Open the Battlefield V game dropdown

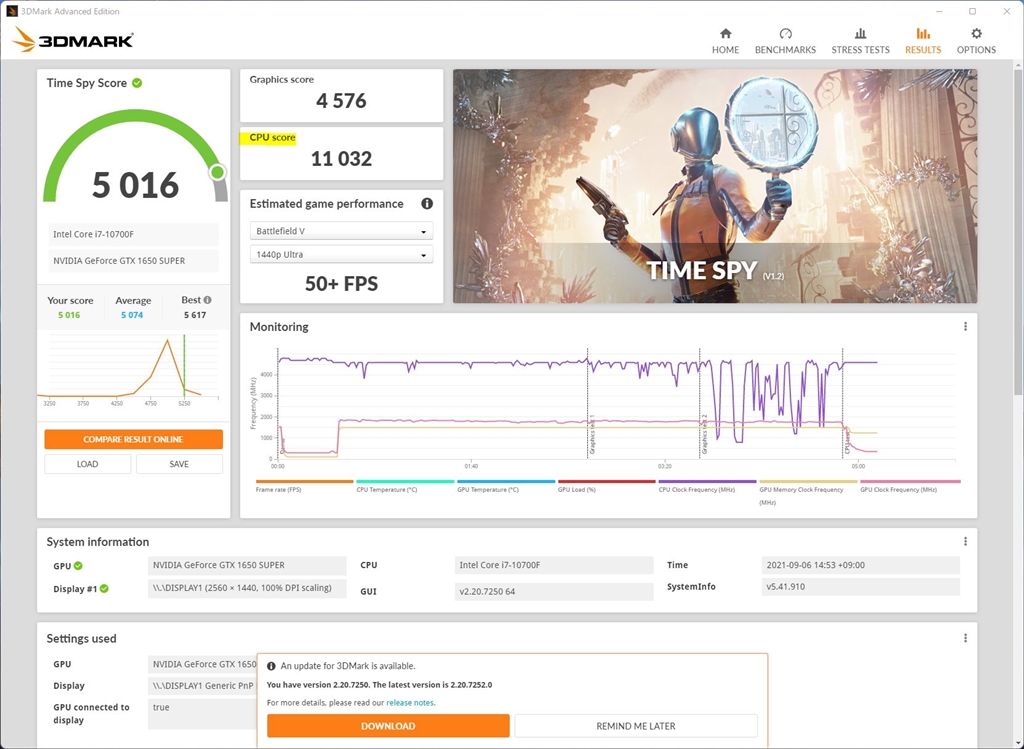point(341,231)
